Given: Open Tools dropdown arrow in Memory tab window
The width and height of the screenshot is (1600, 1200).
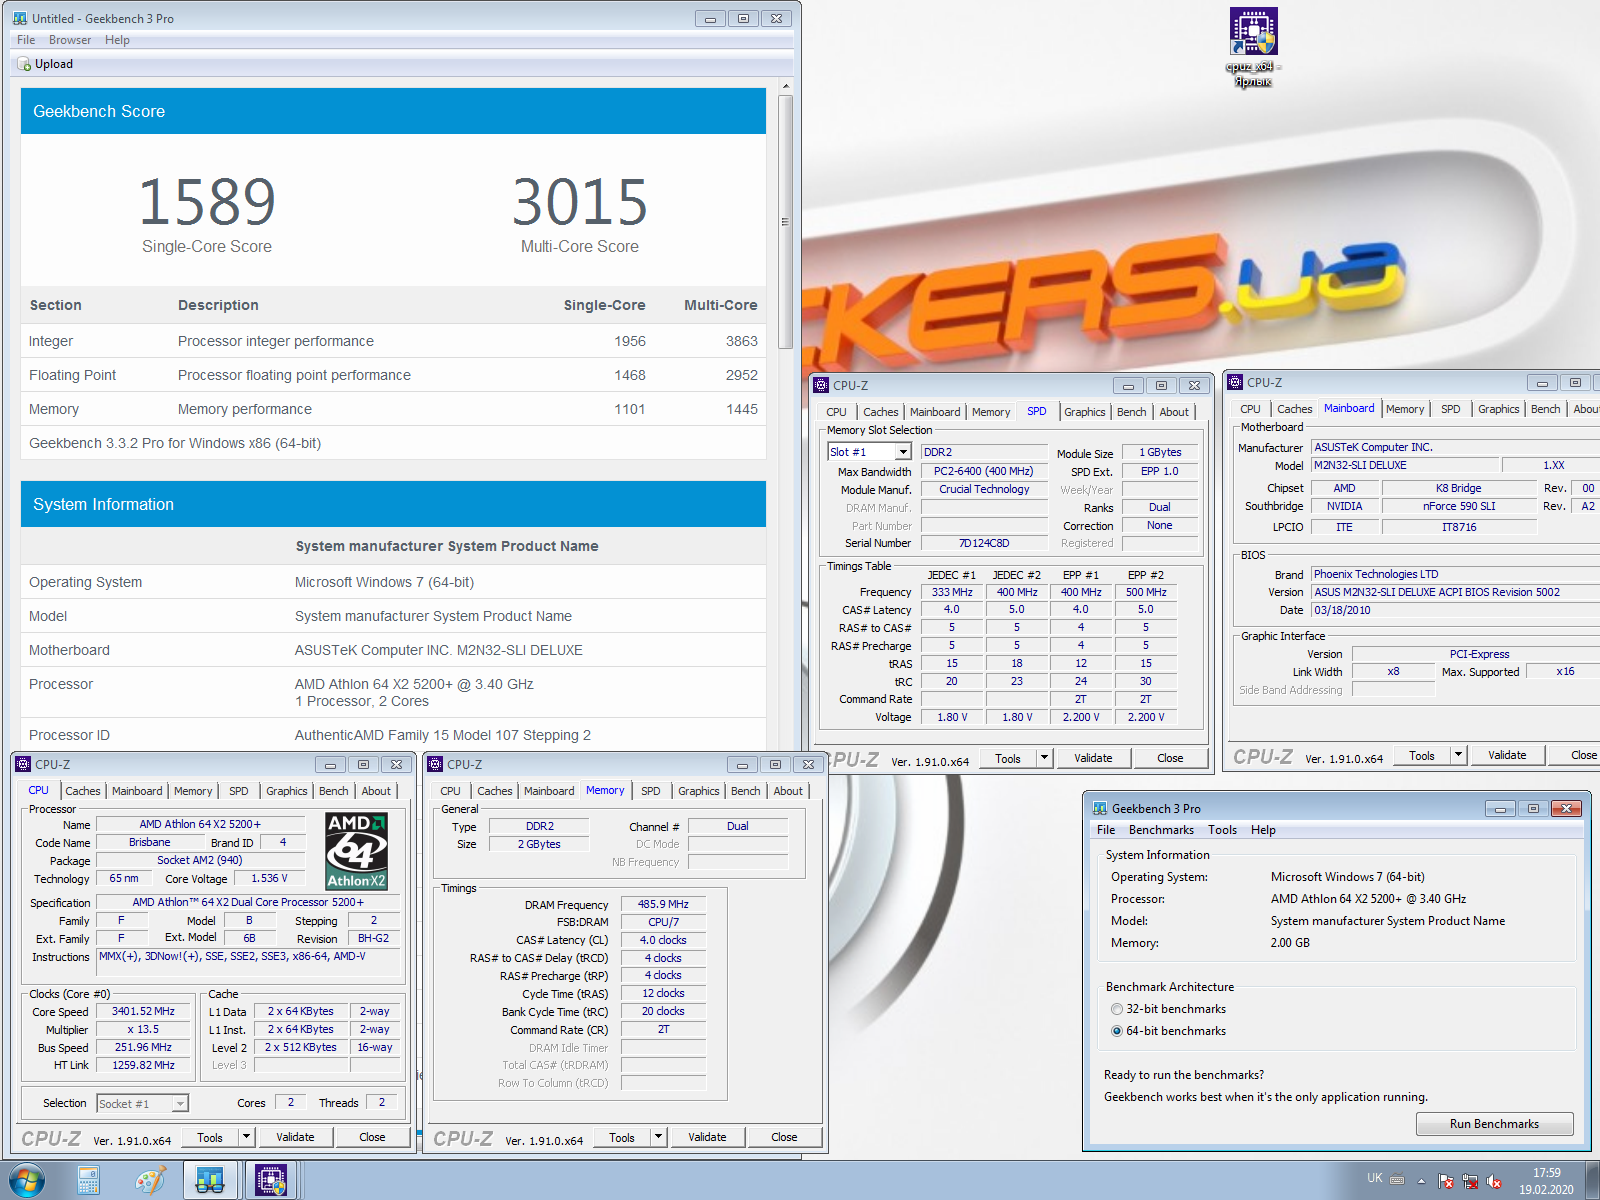Looking at the screenshot, I should click(659, 1137).
